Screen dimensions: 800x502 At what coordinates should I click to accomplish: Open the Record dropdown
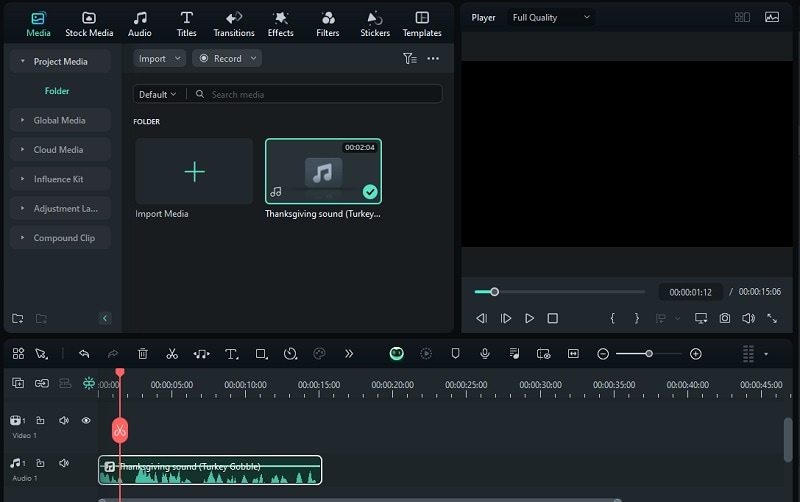point(227,59)
